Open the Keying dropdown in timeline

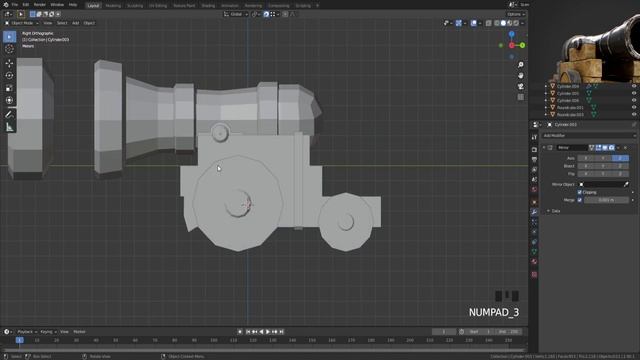[x=49, y=332]
